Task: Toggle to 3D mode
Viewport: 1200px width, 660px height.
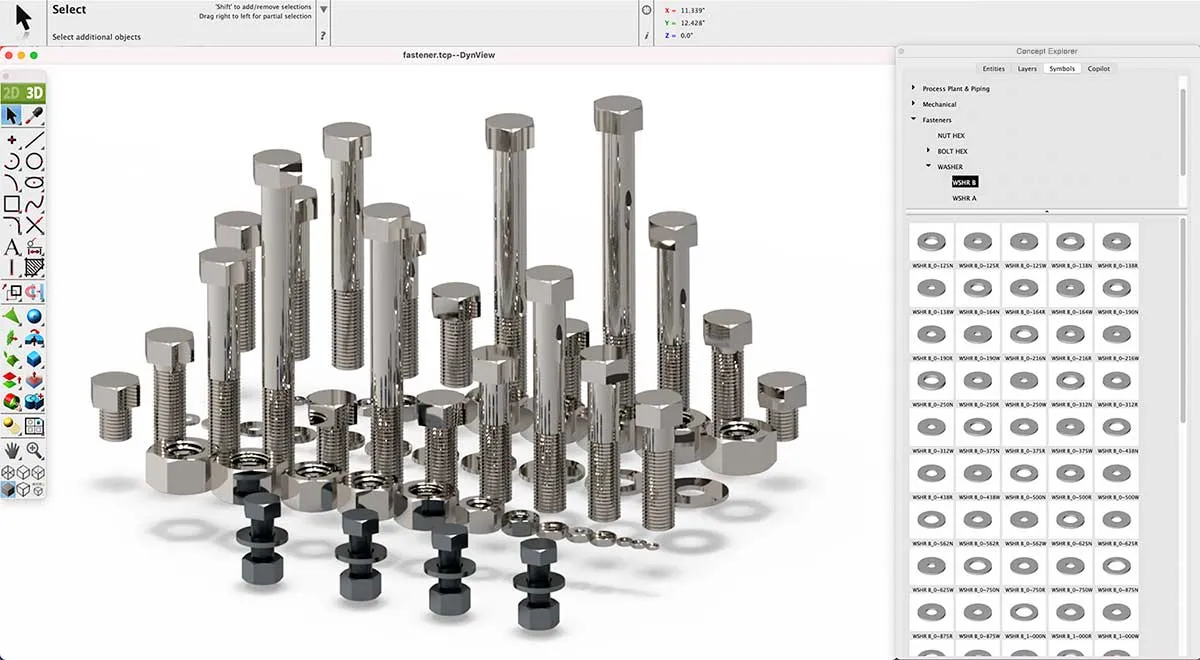Action: pos(33,90)
